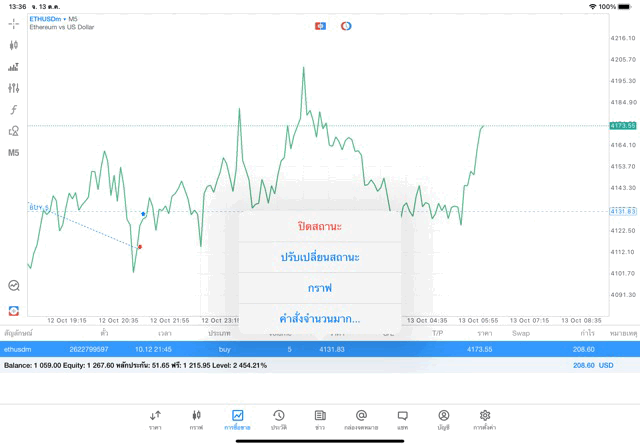
Task: Open the drawing objects shapes icon
Action: point(14,131)
